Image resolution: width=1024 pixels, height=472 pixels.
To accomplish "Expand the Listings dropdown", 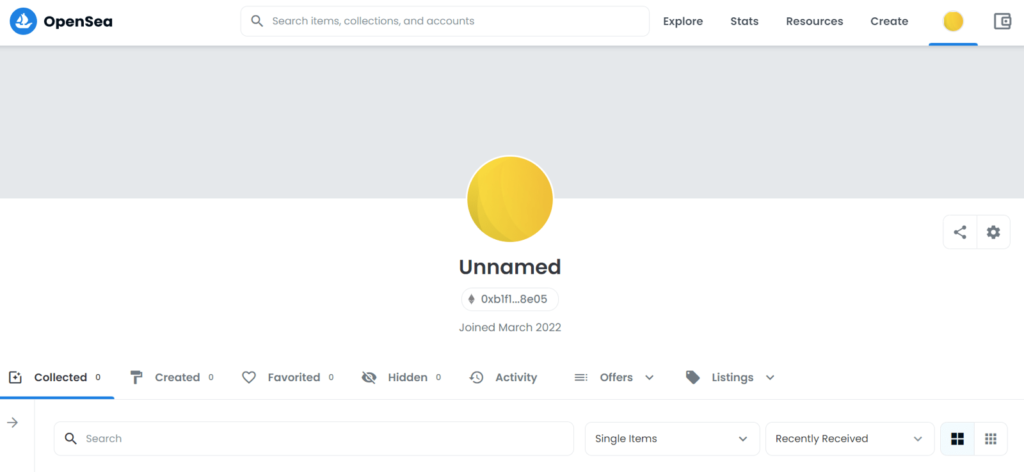I will (x=730, y=377).
